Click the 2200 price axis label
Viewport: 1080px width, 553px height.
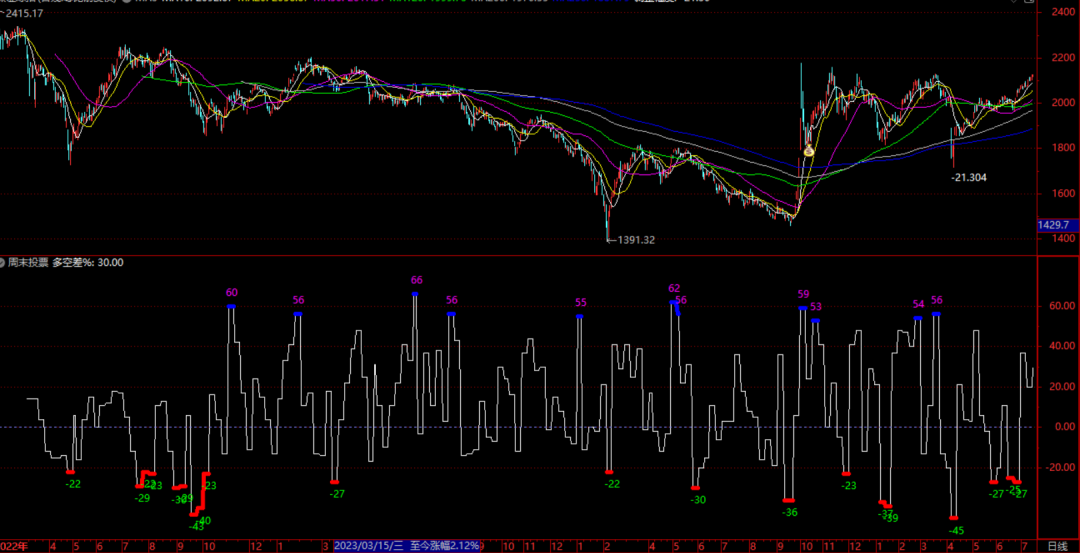(1061, 57)
